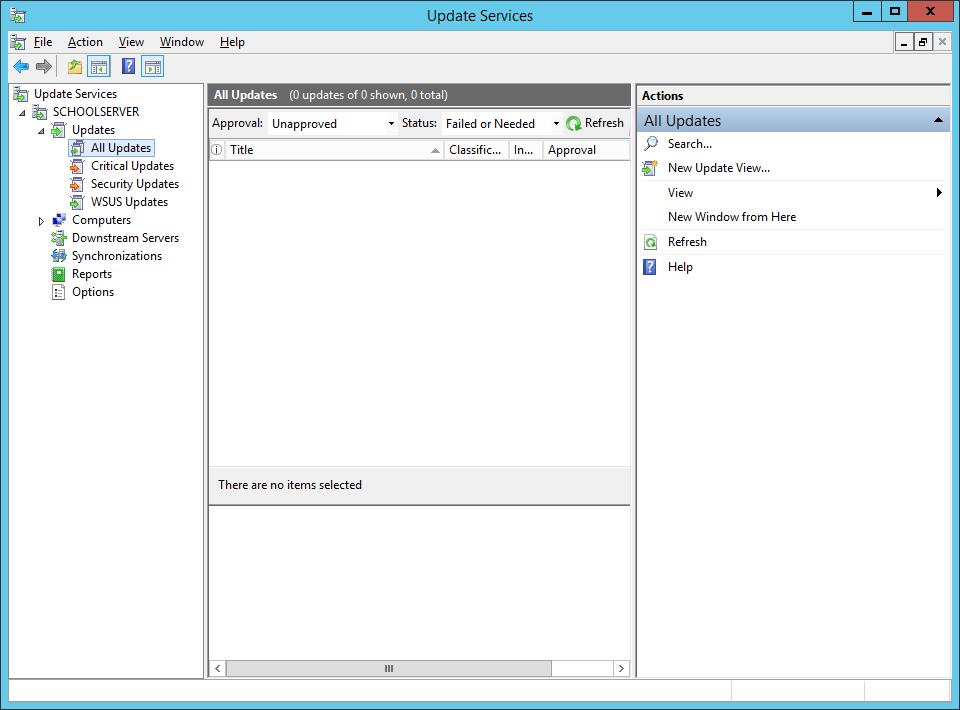Collapse the Updates tree node
Viewport: 960px width, 710px height.
pos(41,131)
